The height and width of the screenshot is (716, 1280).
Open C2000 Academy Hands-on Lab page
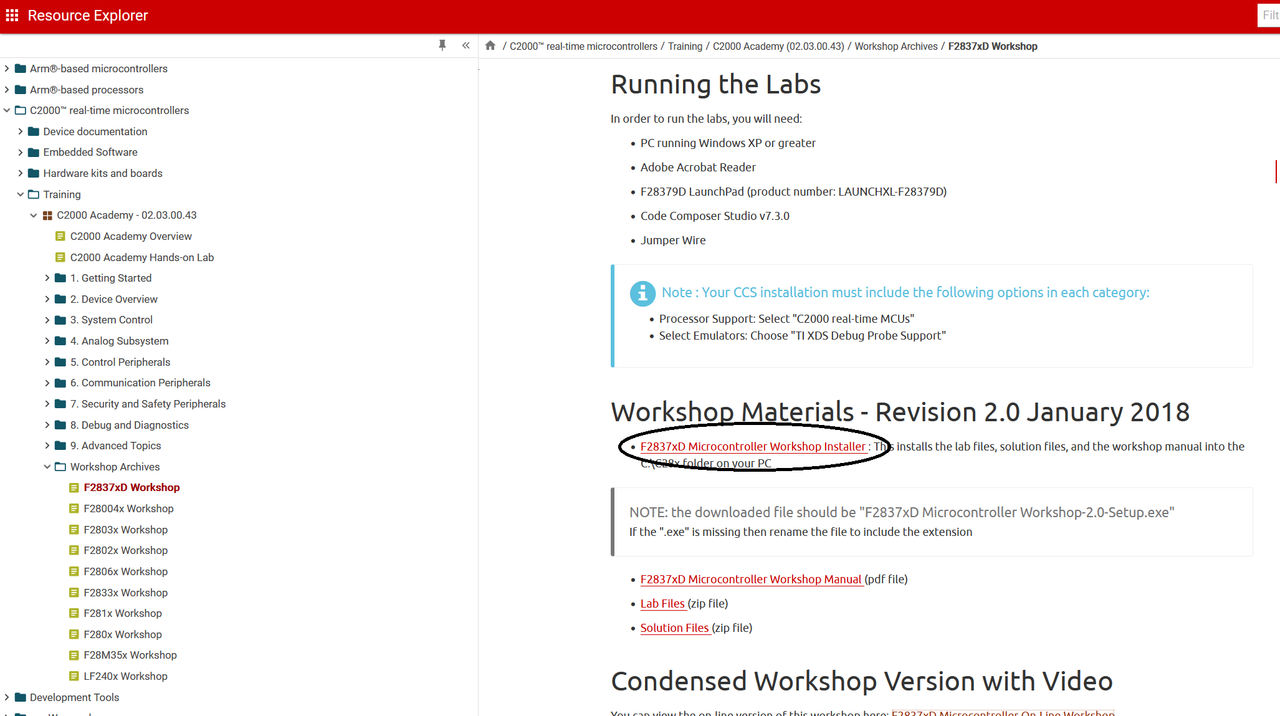pos(142,258)
